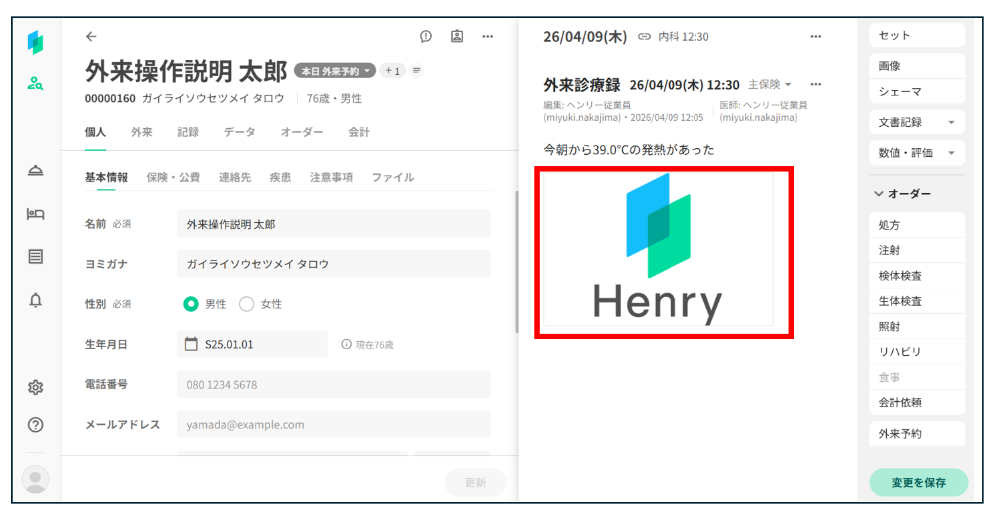The height and width of the screenshot is (508, 992).
Task: Open the reception bell-tray sidebar icon
Action: pos(35,171)
